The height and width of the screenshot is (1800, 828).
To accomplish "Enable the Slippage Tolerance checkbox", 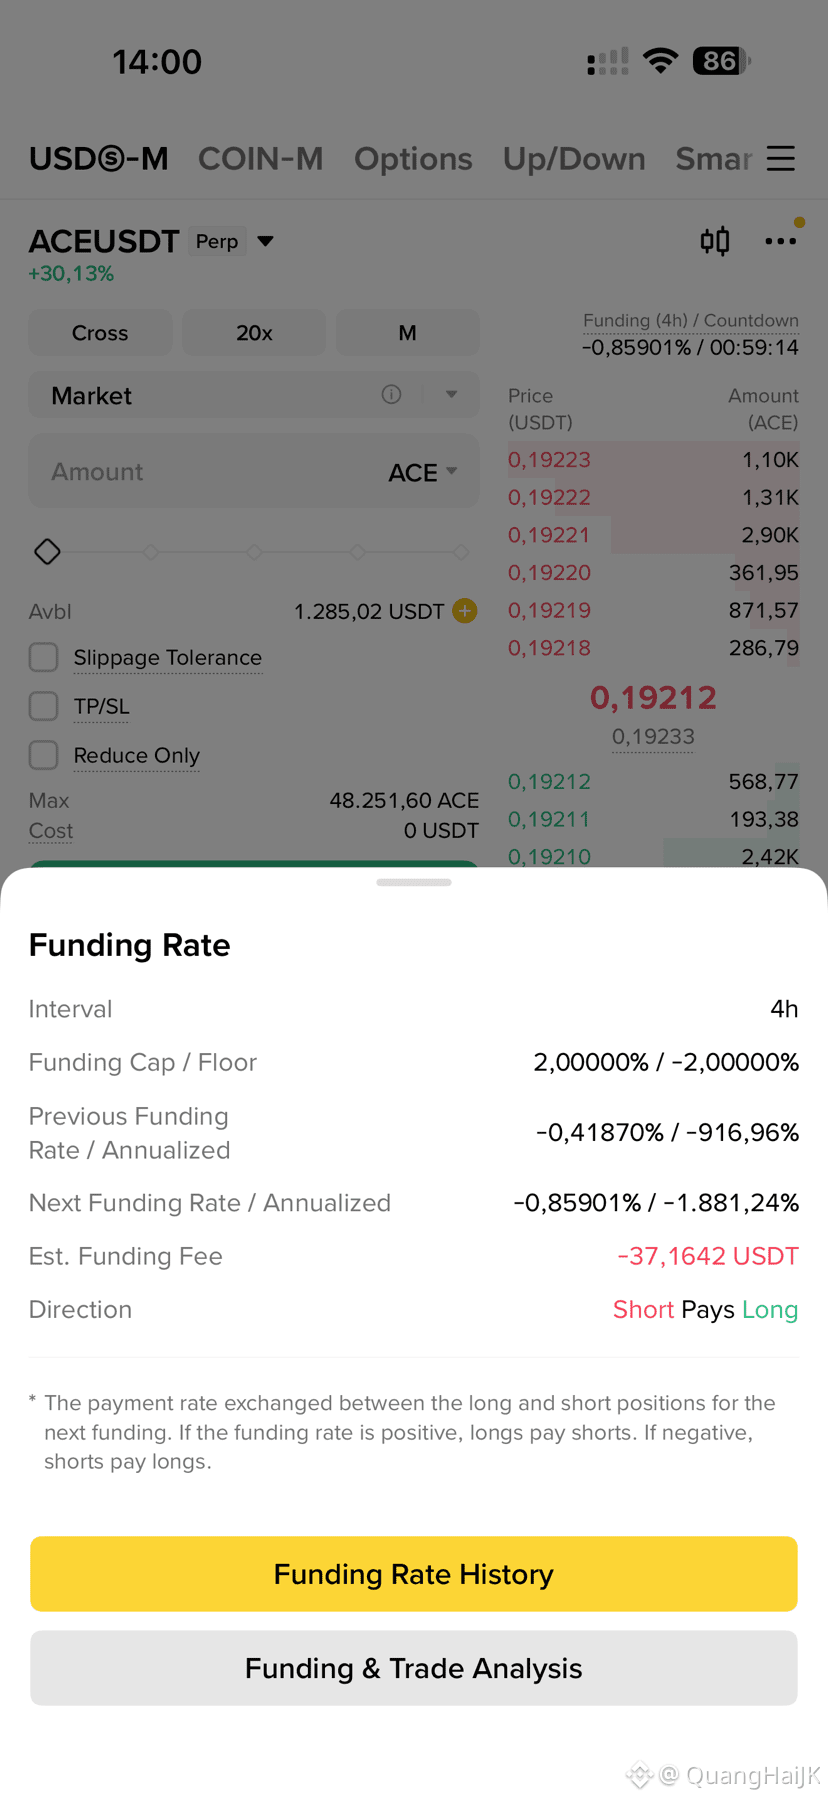I will (44, 657).
